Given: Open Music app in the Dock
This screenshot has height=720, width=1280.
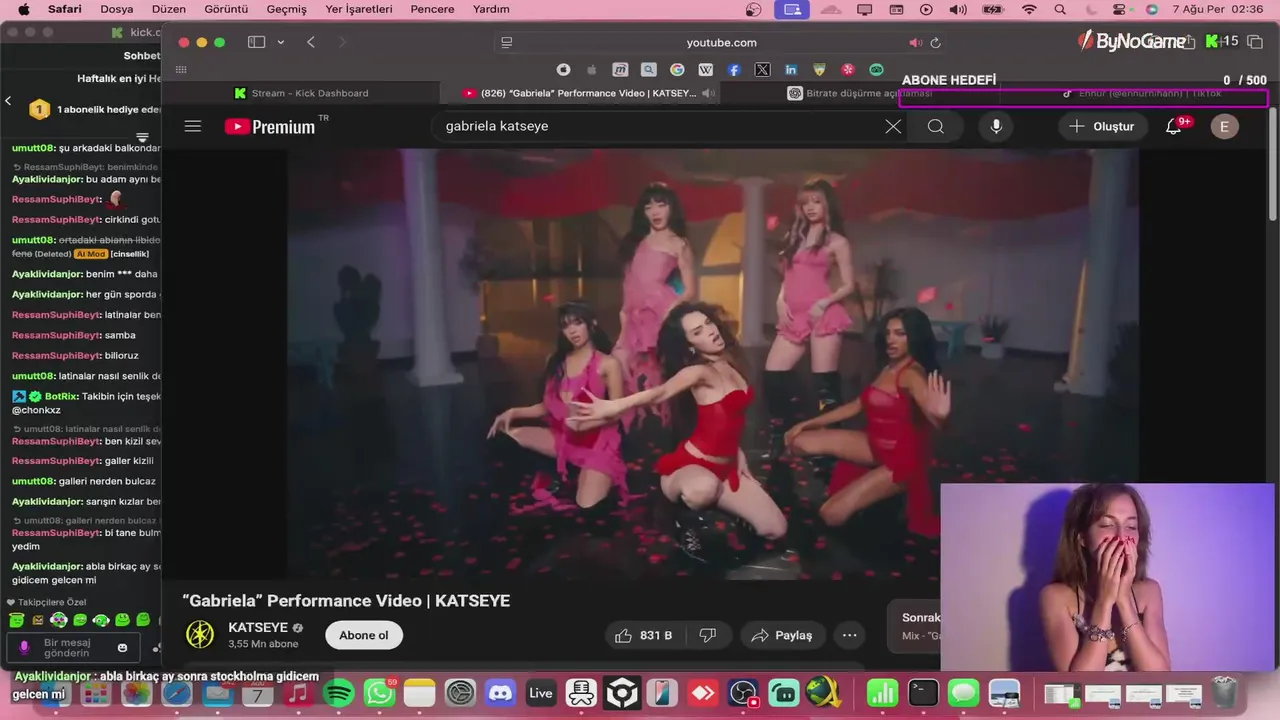Looking at the screenshot, I should (298, 692).
